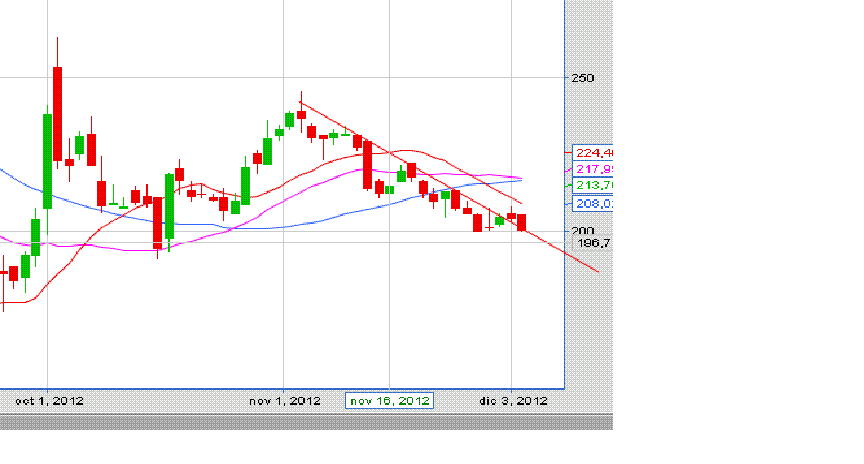Select the long red candle in mid-November

coord(368,165)
